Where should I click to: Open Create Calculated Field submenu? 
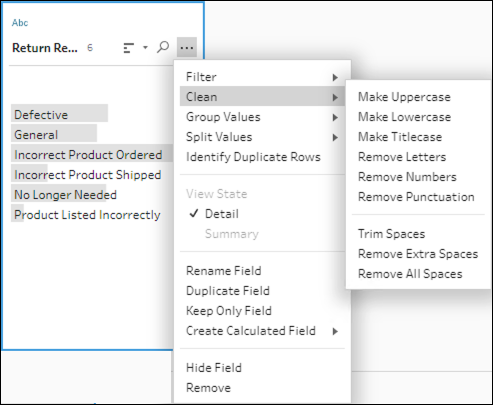click(262, 331)
